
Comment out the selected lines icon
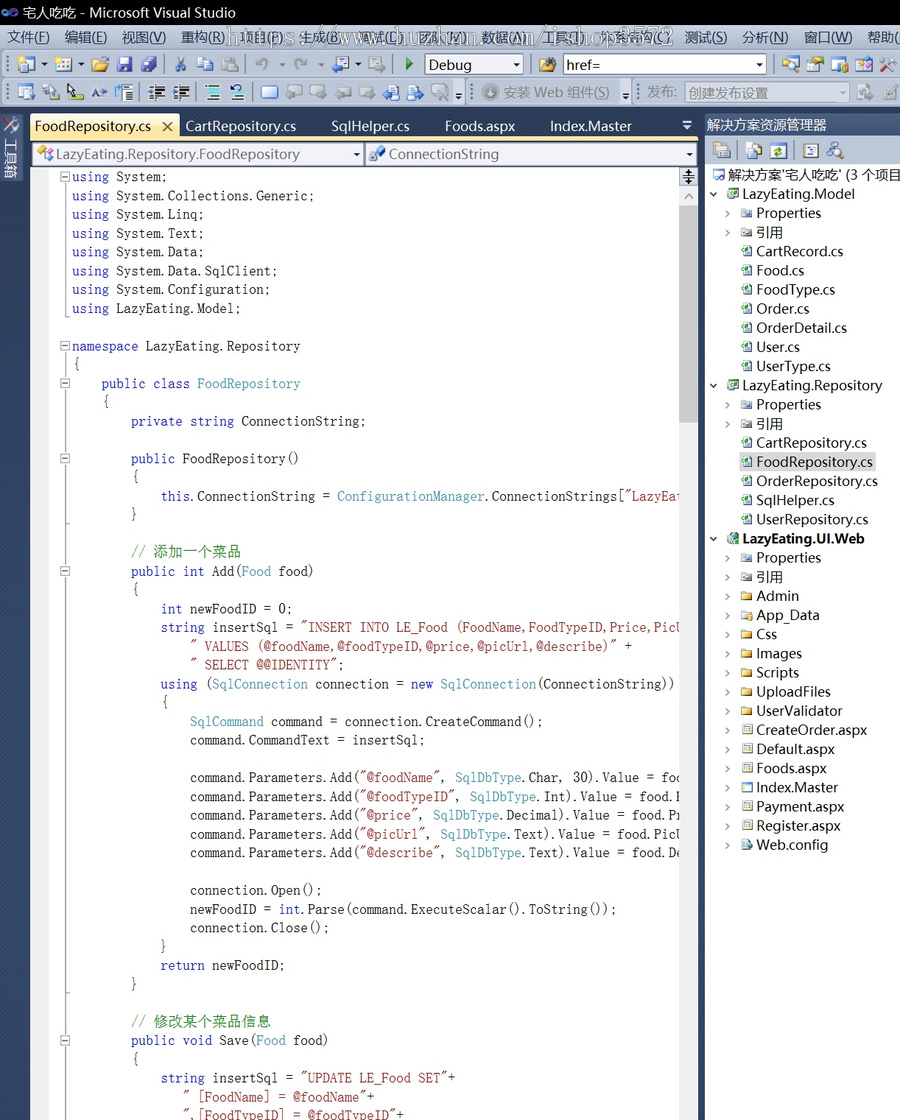click(x=213, y=92)
